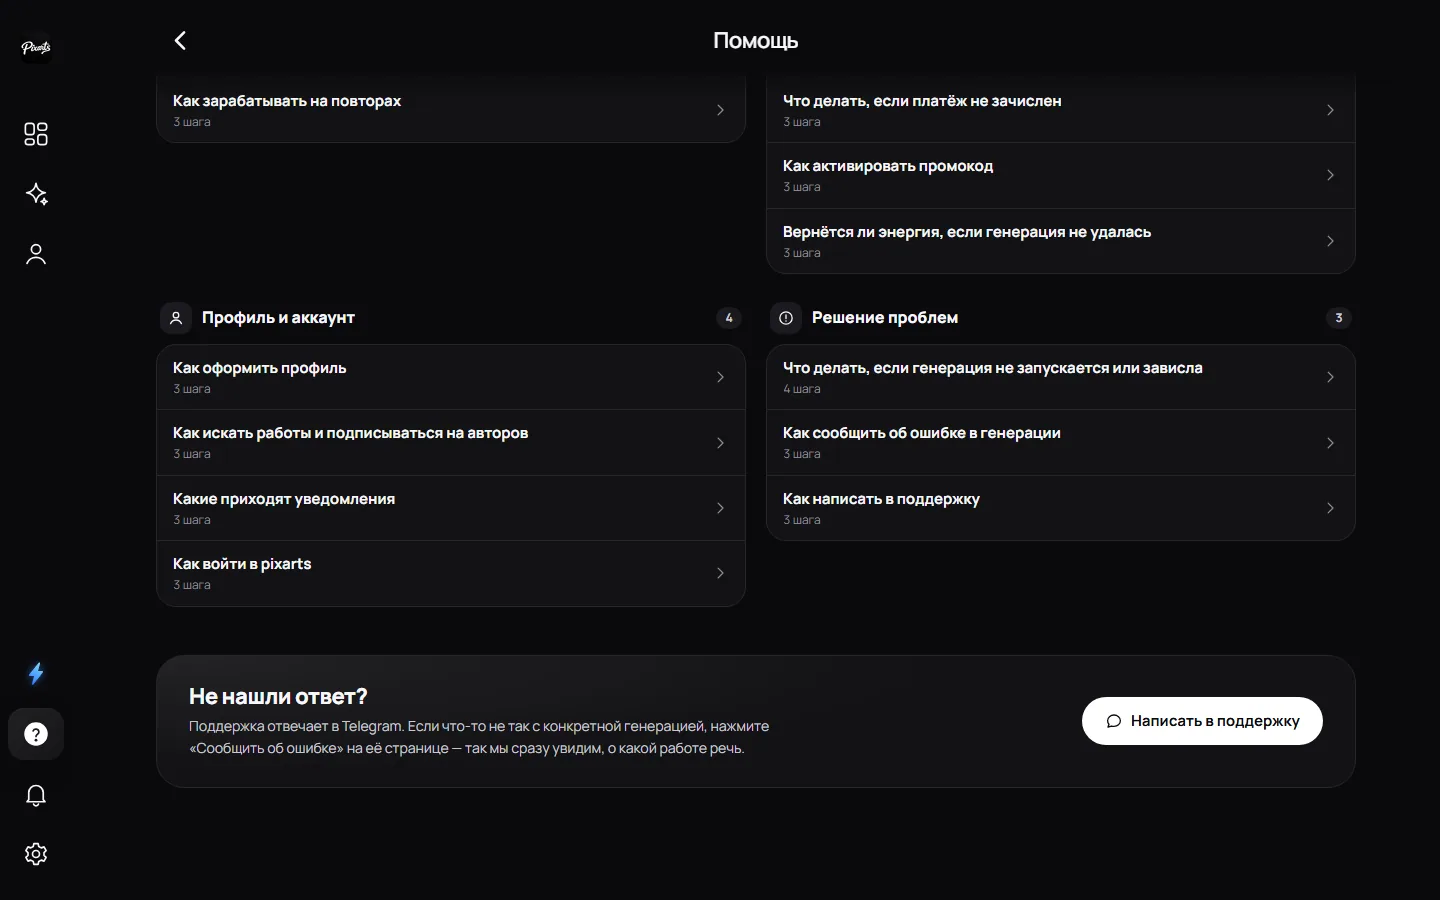Go back with the left arrow

coord(180,40)
